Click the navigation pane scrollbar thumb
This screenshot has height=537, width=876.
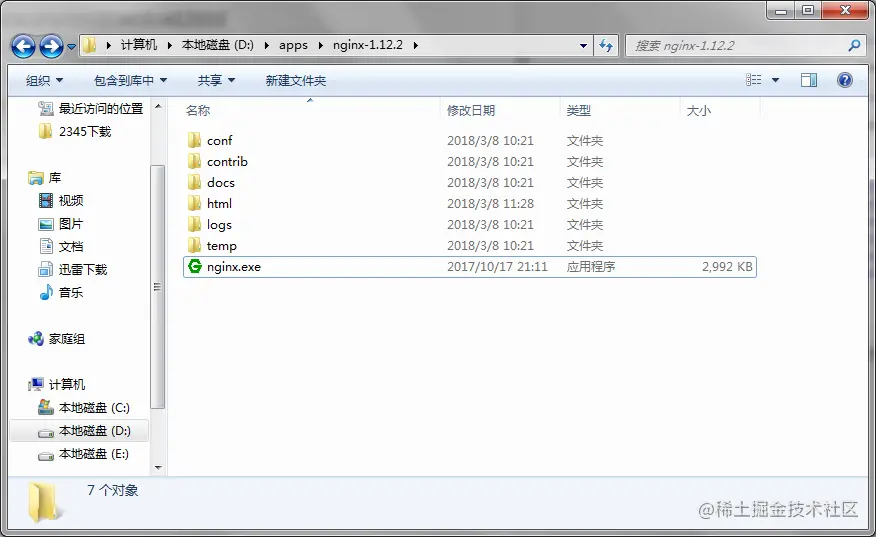point(158,287)
